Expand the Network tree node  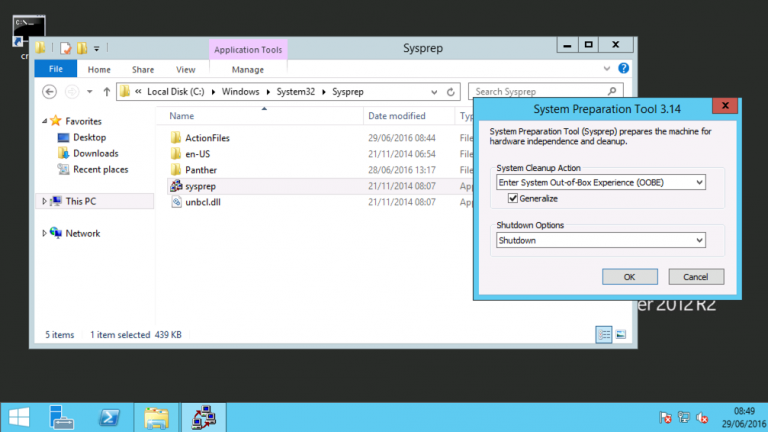(44, 233)
